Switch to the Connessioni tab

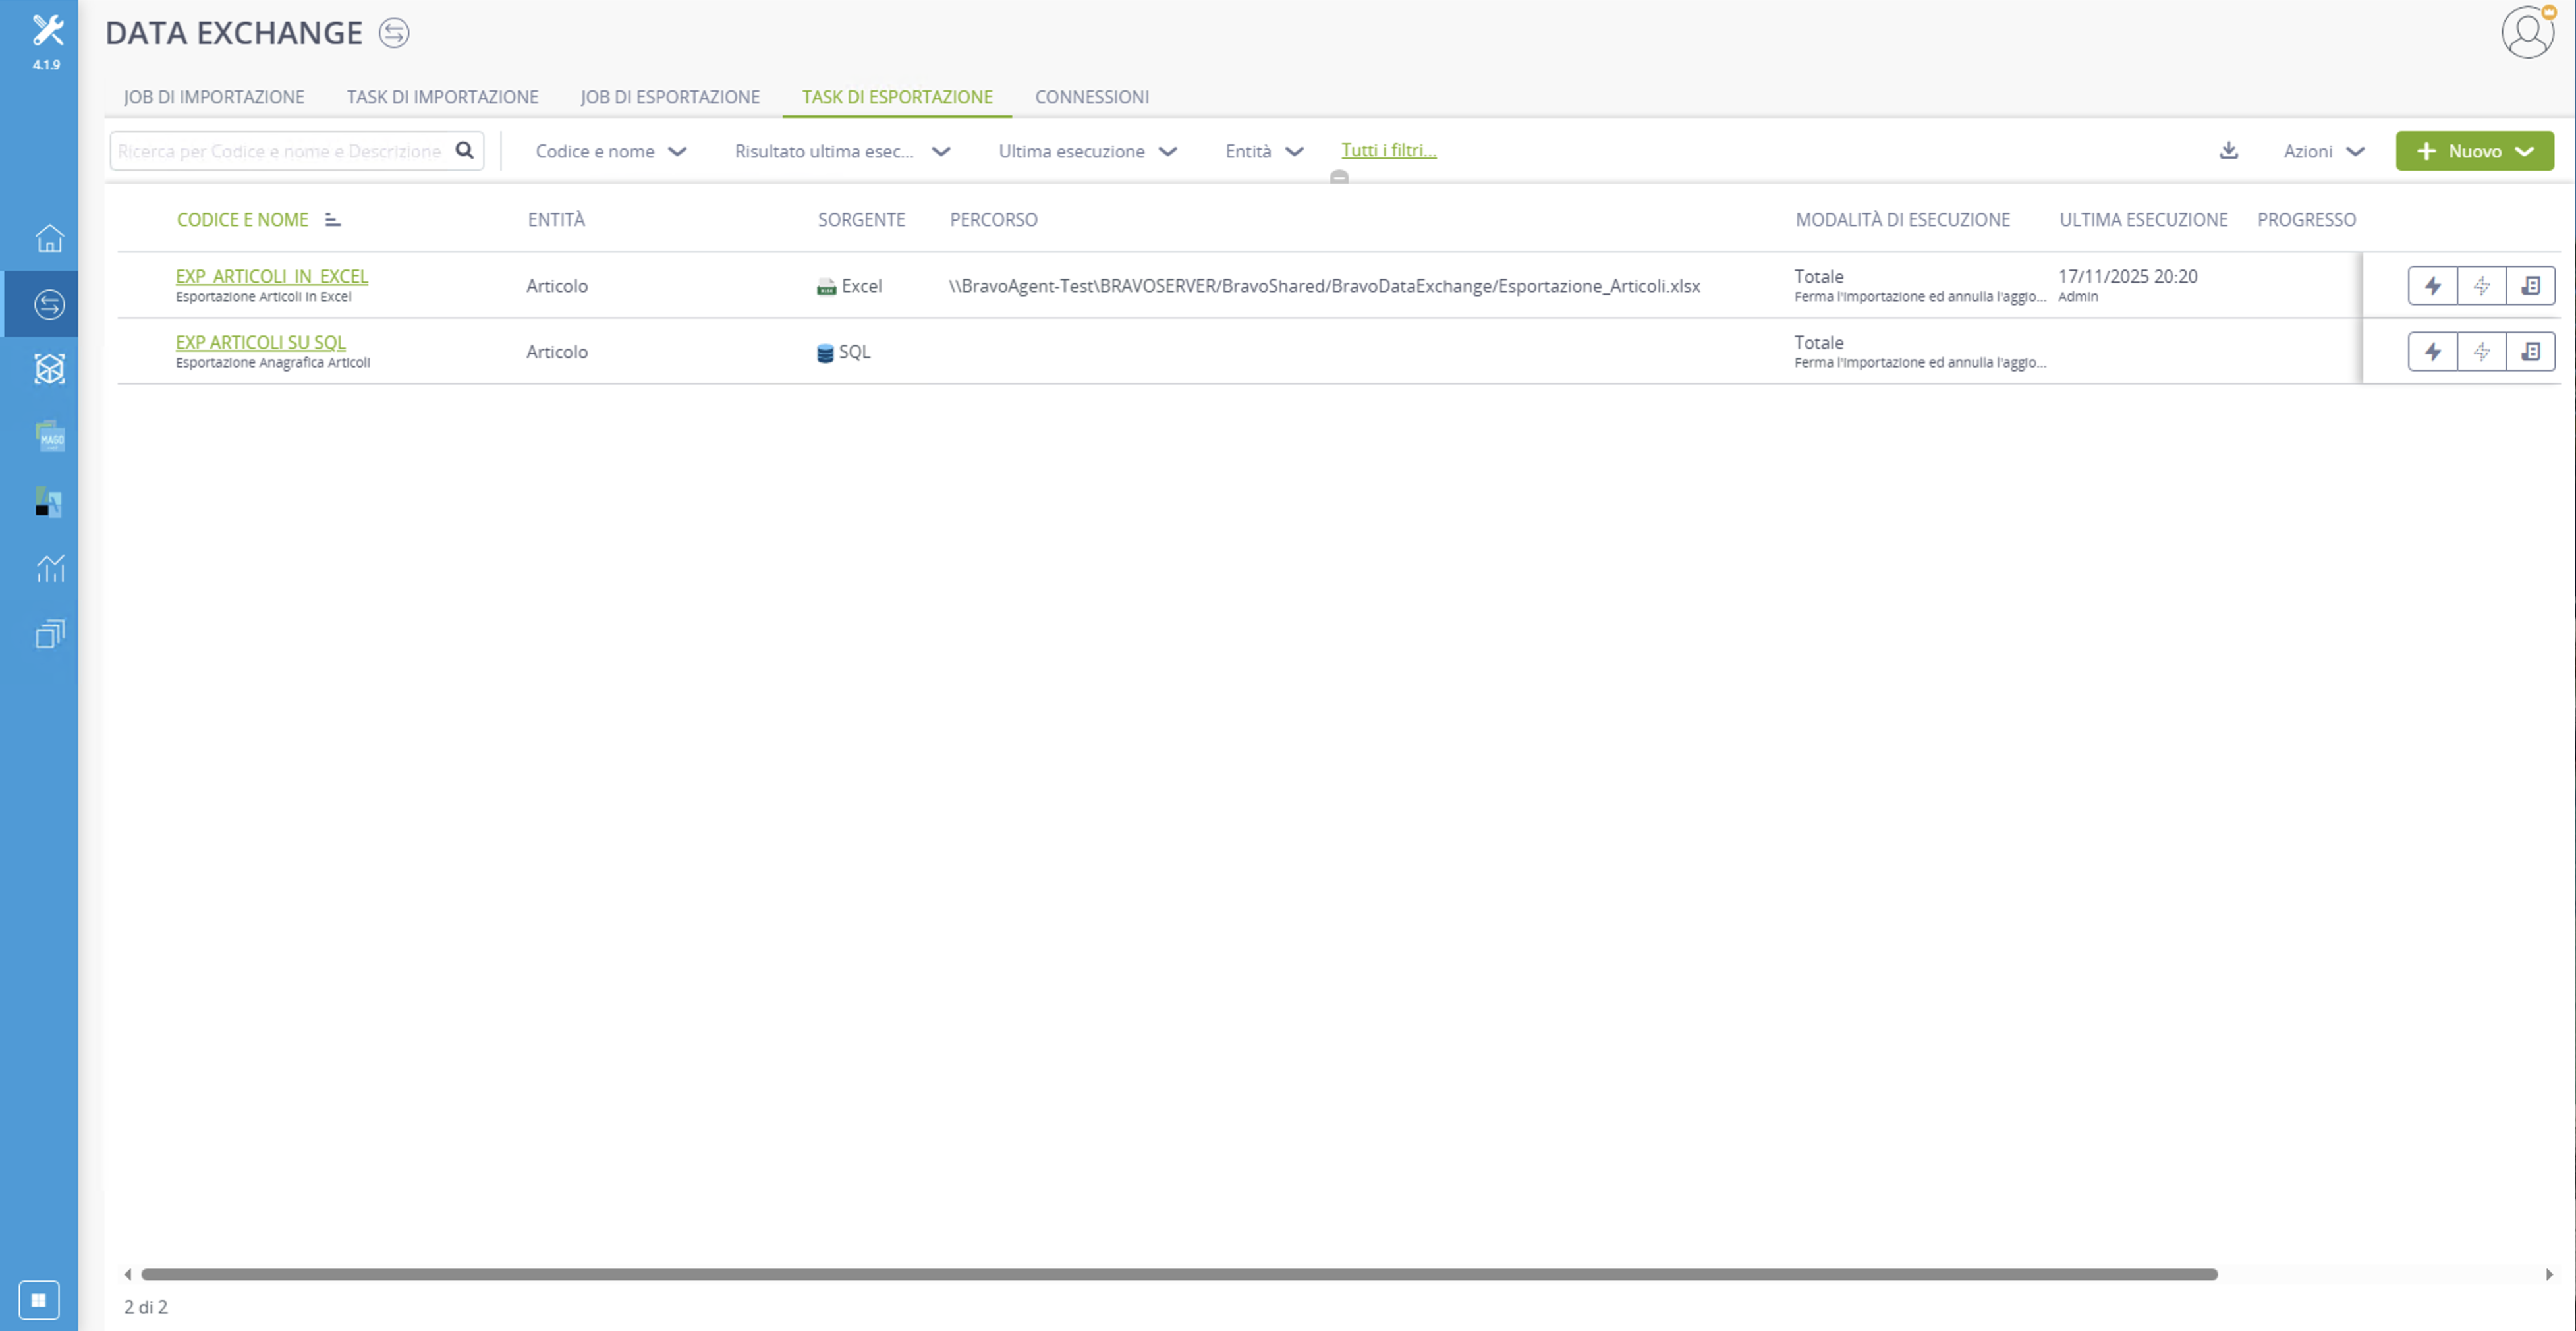(x=1092, y=97)
